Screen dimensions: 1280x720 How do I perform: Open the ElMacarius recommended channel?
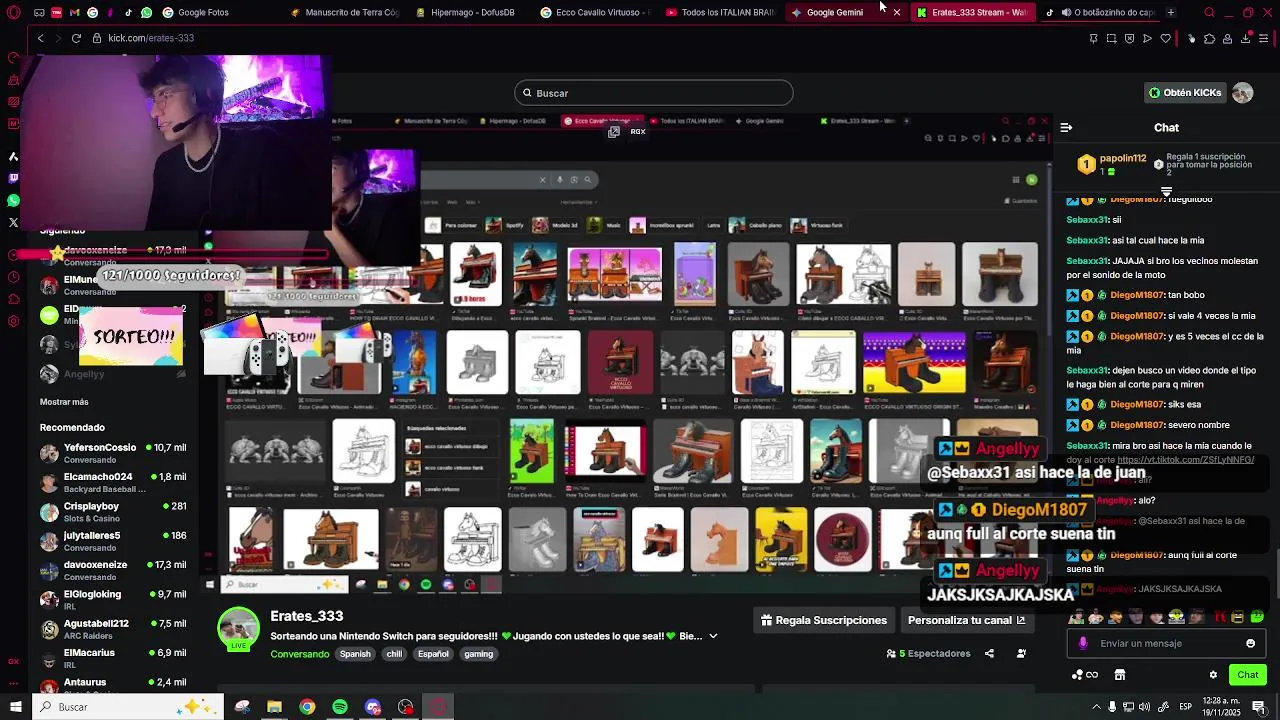[x=113, y=658]
